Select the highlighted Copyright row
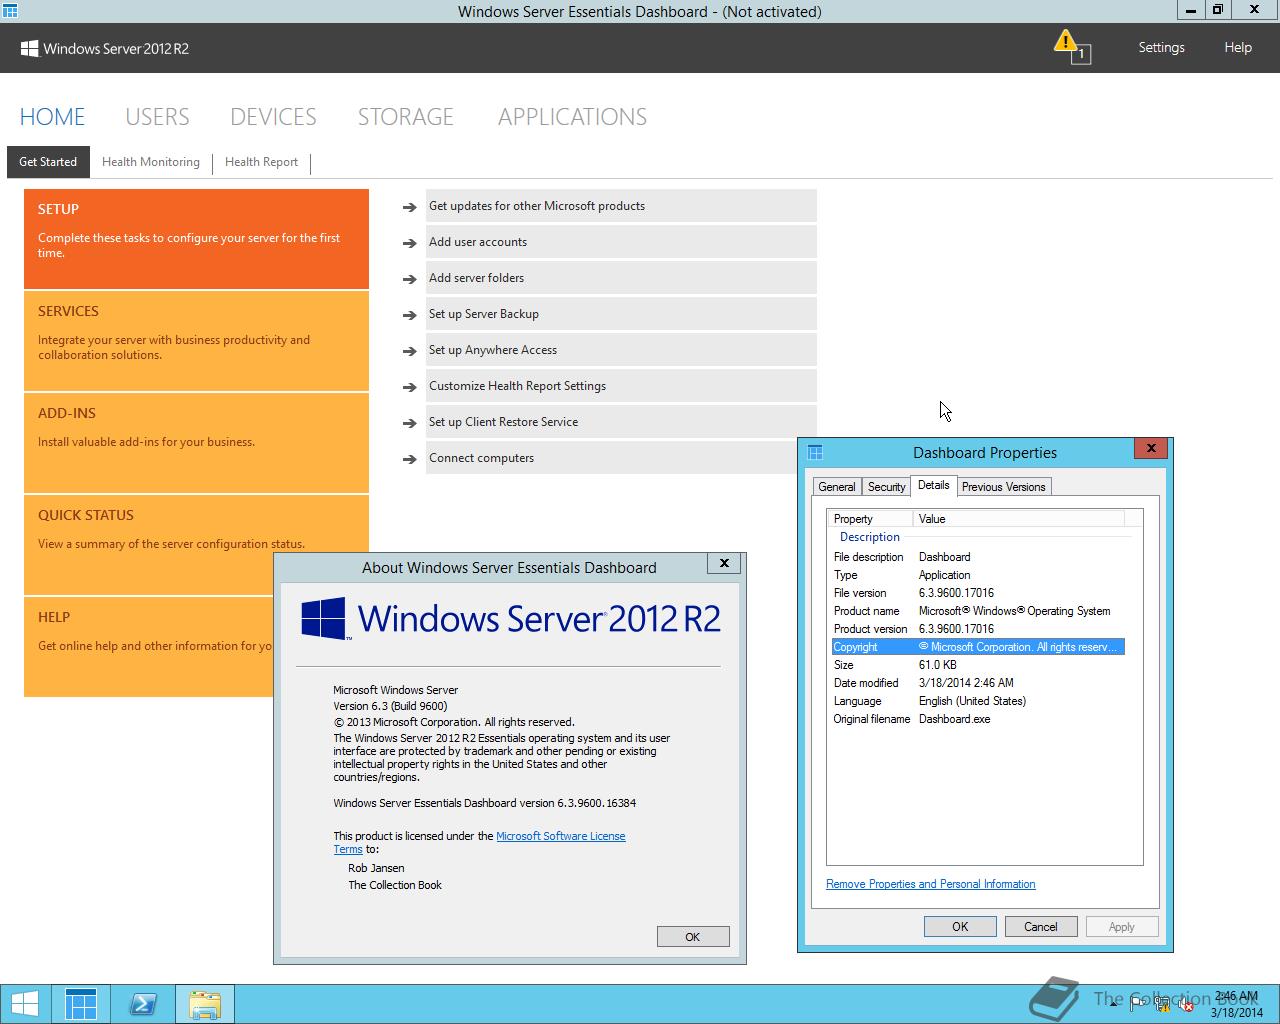1280x1024 pixels. pos(978,647)
